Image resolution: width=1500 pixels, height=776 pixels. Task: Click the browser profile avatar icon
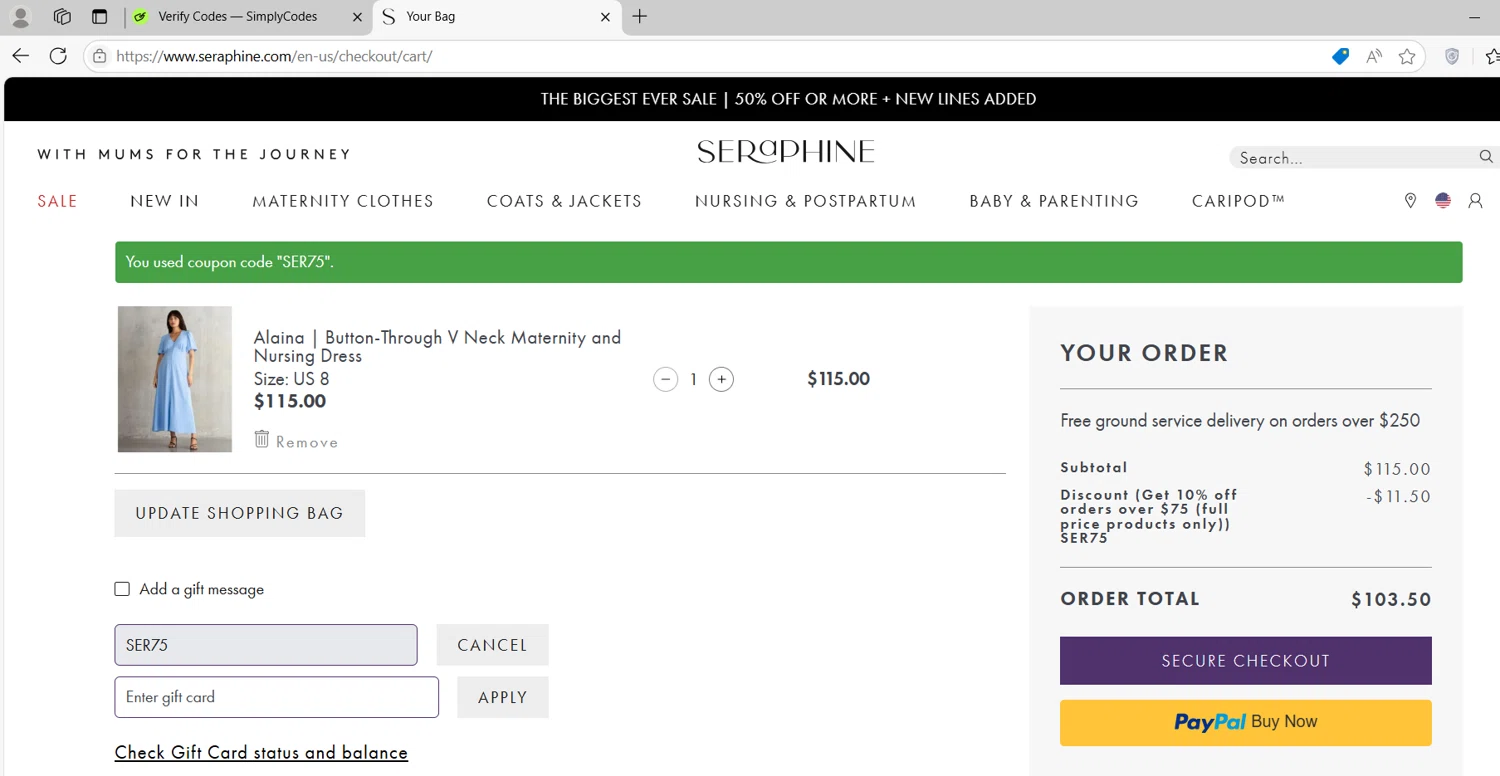20,17
